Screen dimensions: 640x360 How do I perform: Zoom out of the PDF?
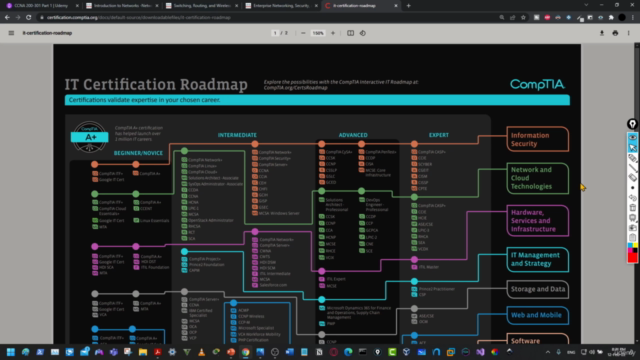pyautogui.click(x=303, y=33)
